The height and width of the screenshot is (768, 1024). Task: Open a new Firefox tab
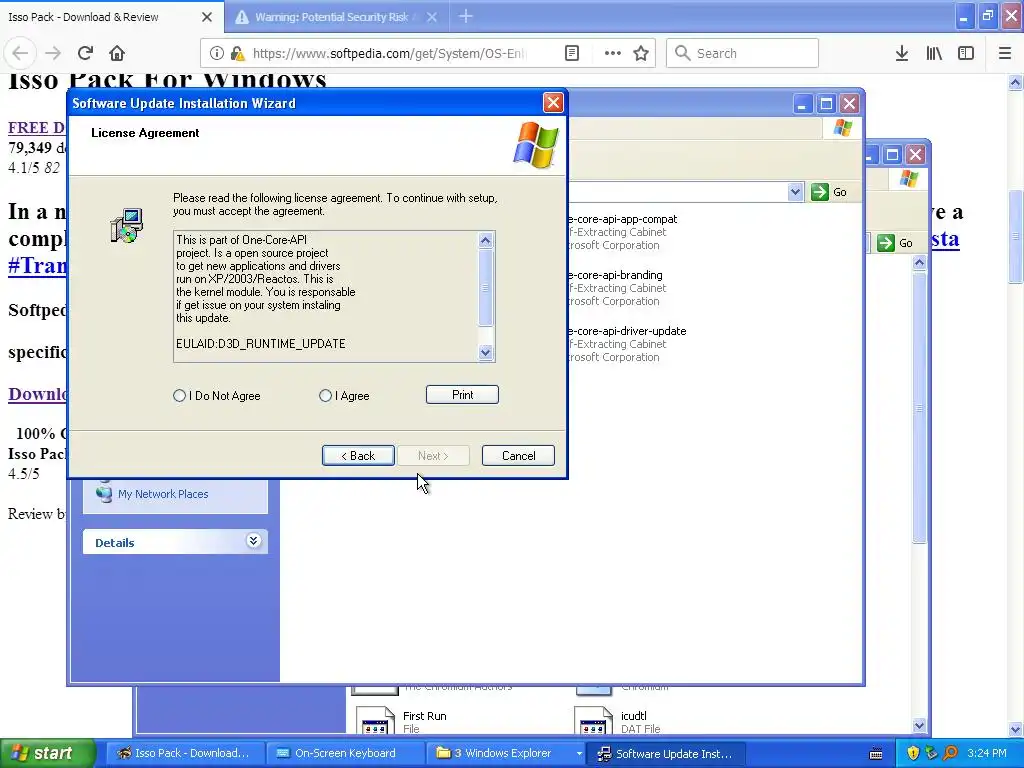tap(466, 16)
